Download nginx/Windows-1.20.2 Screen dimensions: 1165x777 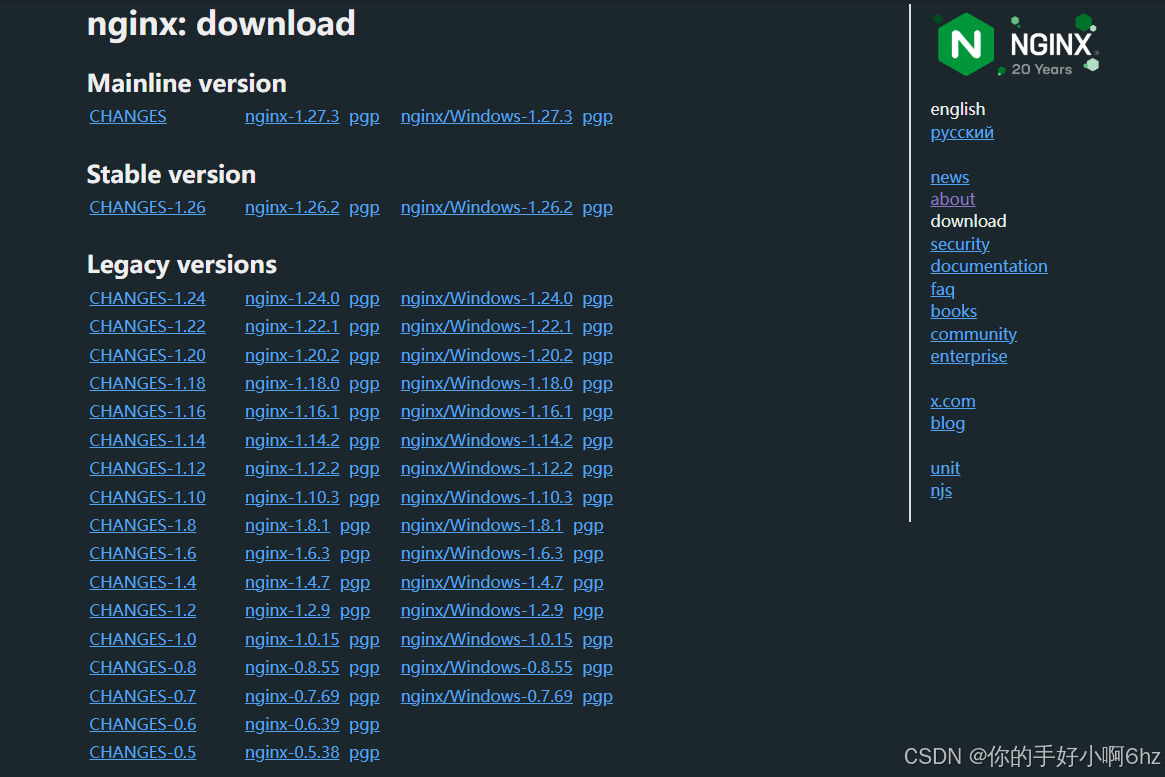pos(487,356)
